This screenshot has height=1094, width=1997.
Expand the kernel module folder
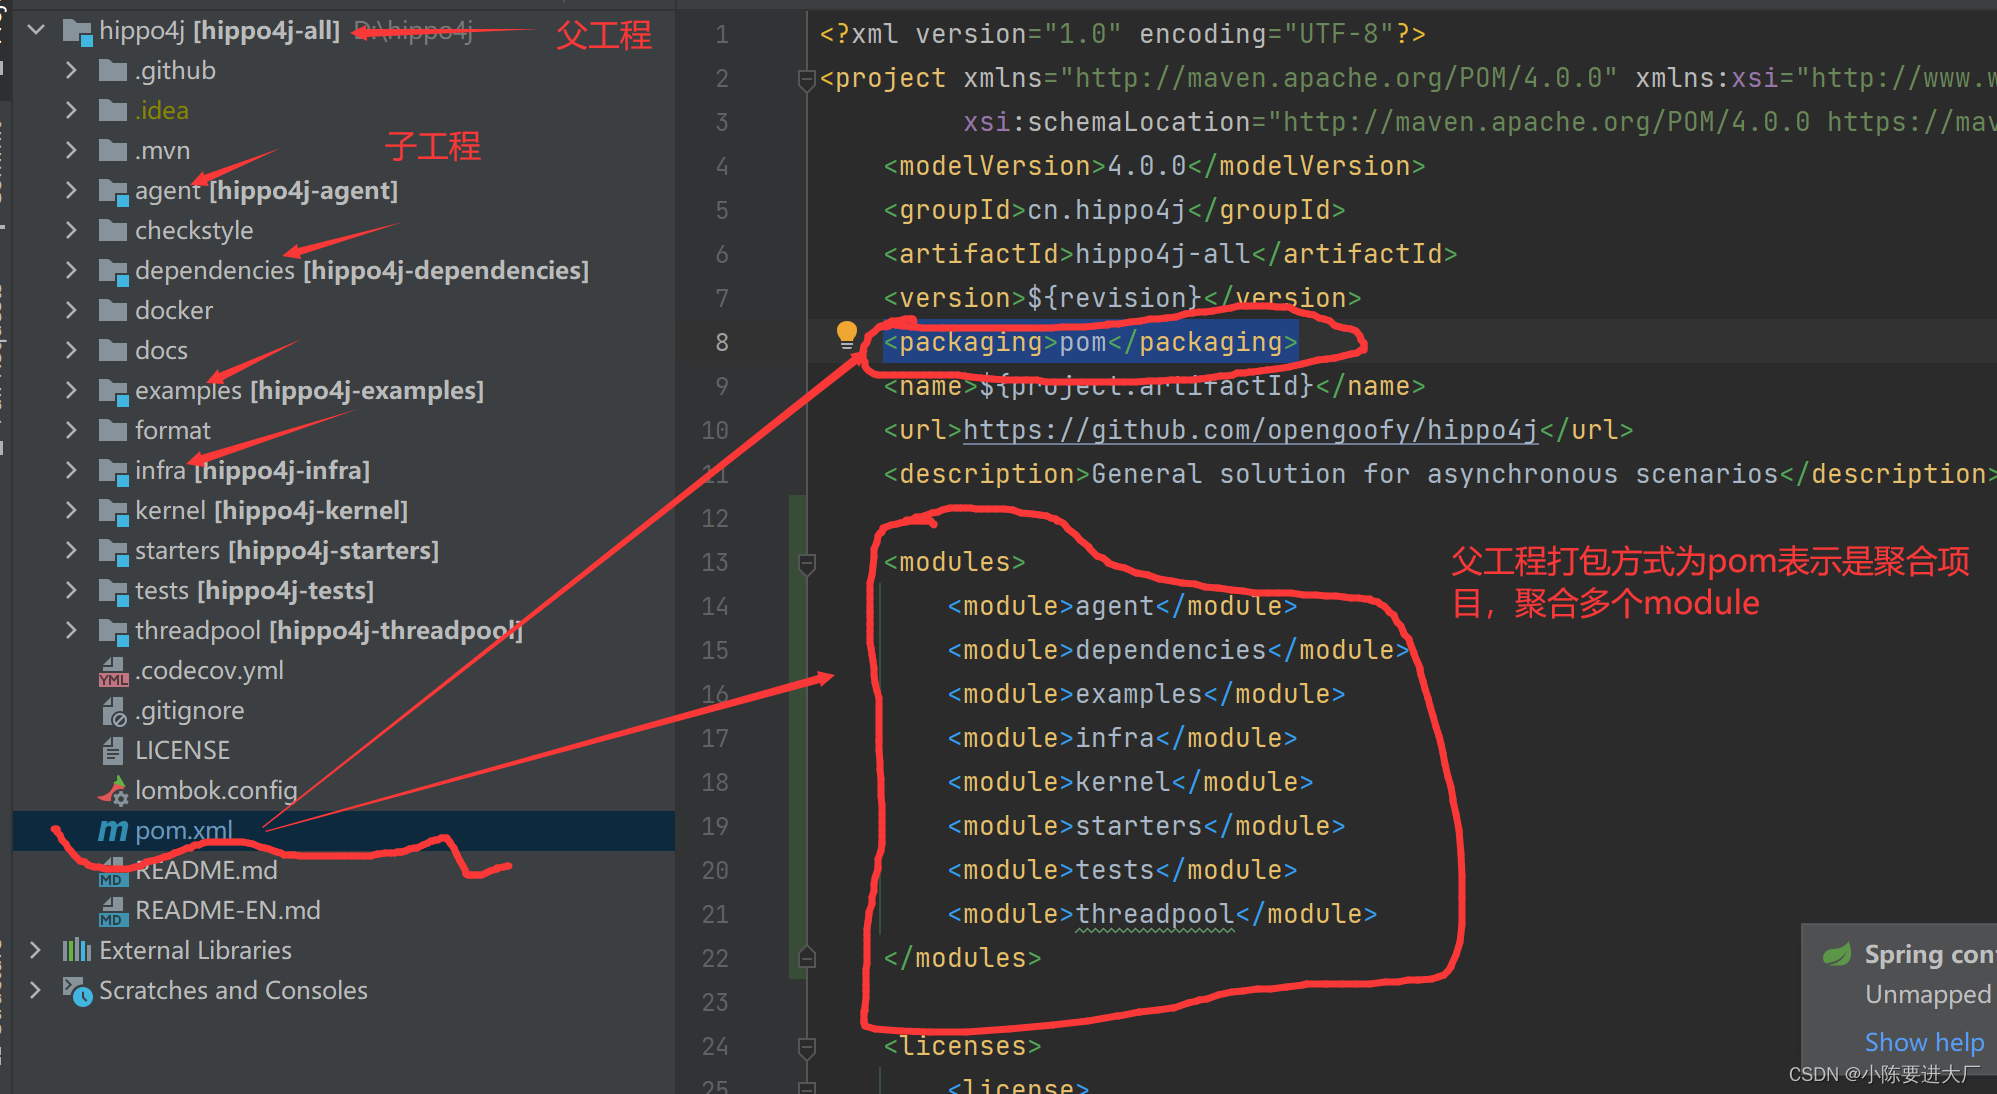tap(70, 510)
